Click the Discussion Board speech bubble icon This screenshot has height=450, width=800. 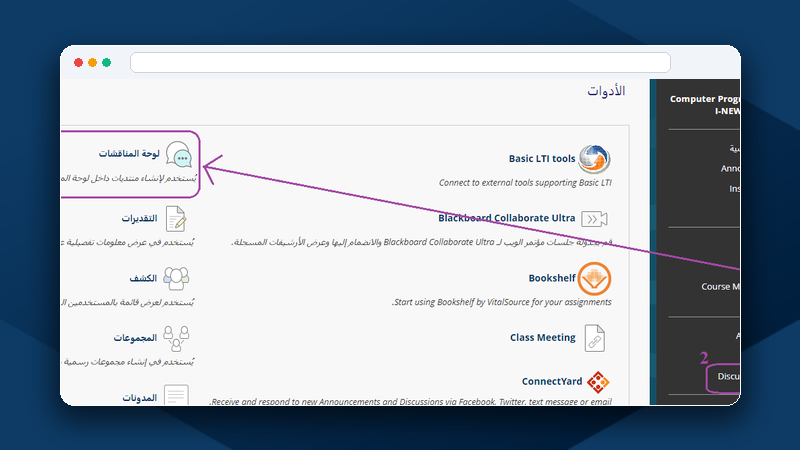(179, 155)
